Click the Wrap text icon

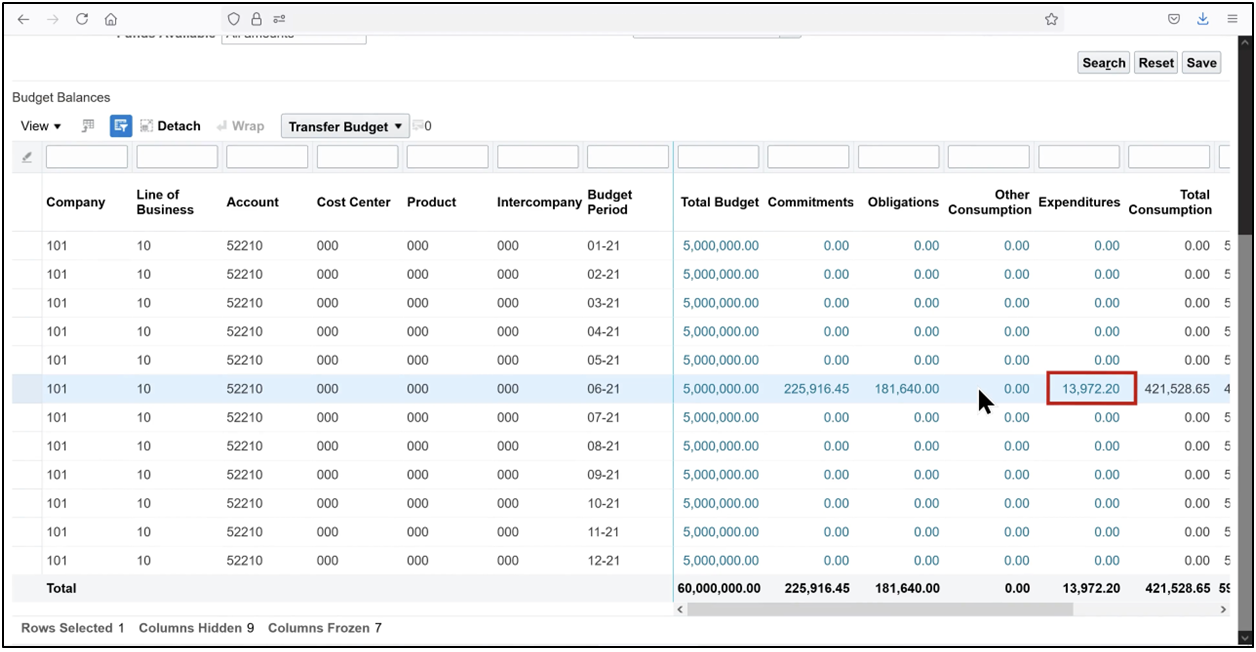[x=222, y=125]
